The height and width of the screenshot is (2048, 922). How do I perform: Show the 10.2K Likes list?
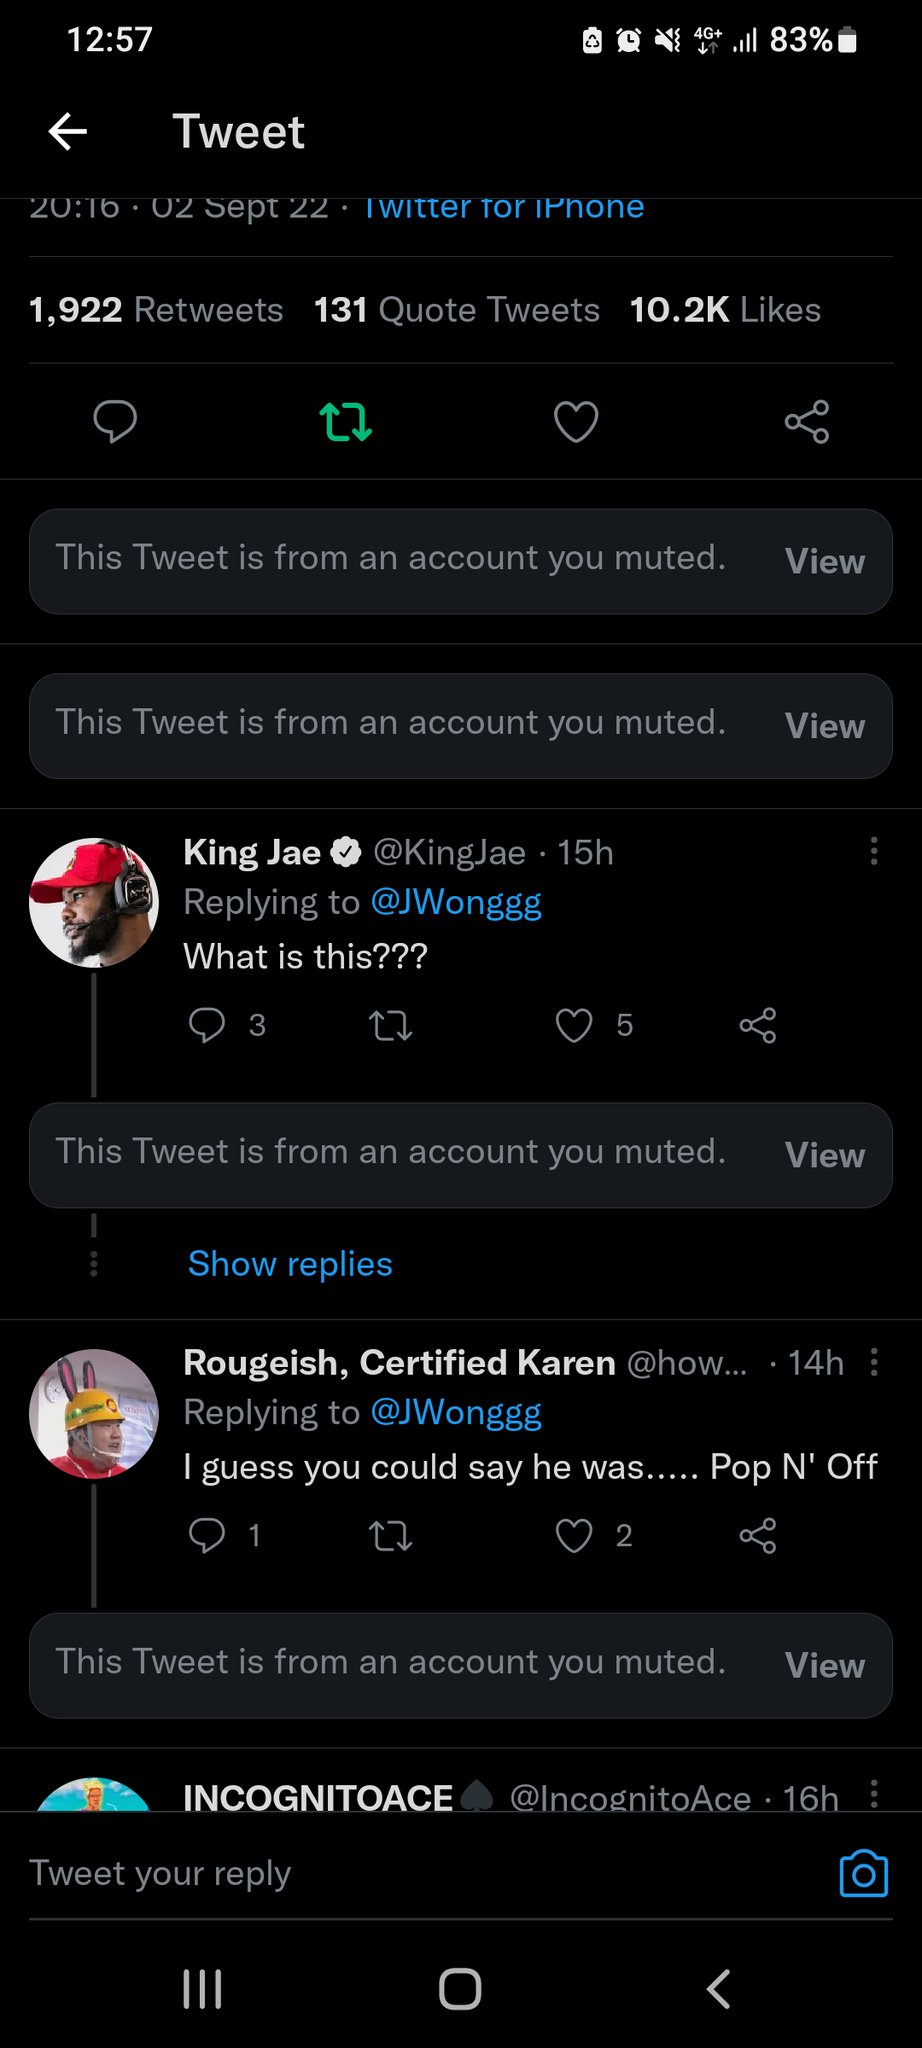[725, 310]
